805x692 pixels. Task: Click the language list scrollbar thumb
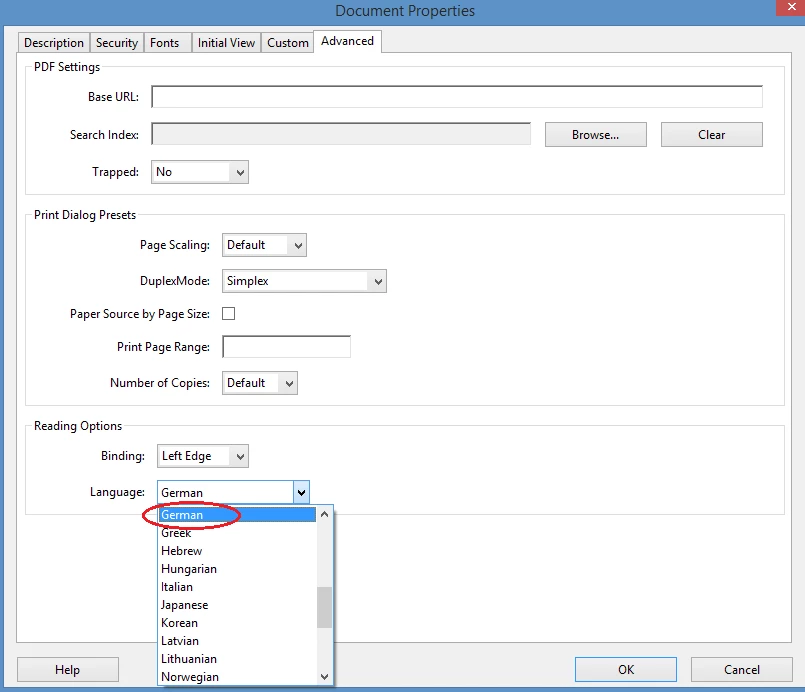(x=324, y=607)
